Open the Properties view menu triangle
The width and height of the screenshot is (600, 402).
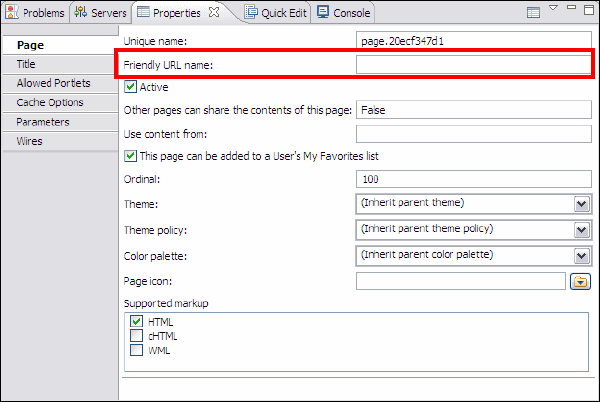click(x=553, y=10)
